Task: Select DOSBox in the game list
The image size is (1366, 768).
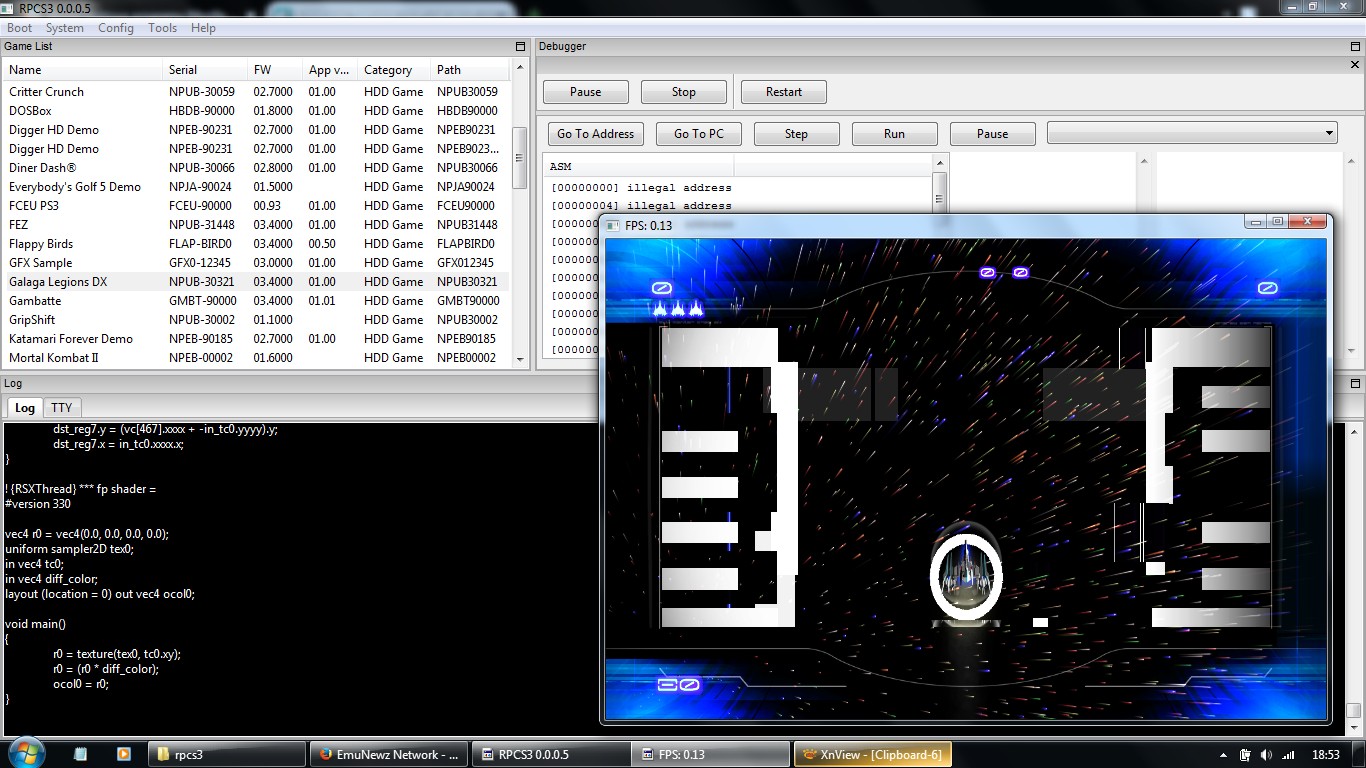Action: point(256,111)
